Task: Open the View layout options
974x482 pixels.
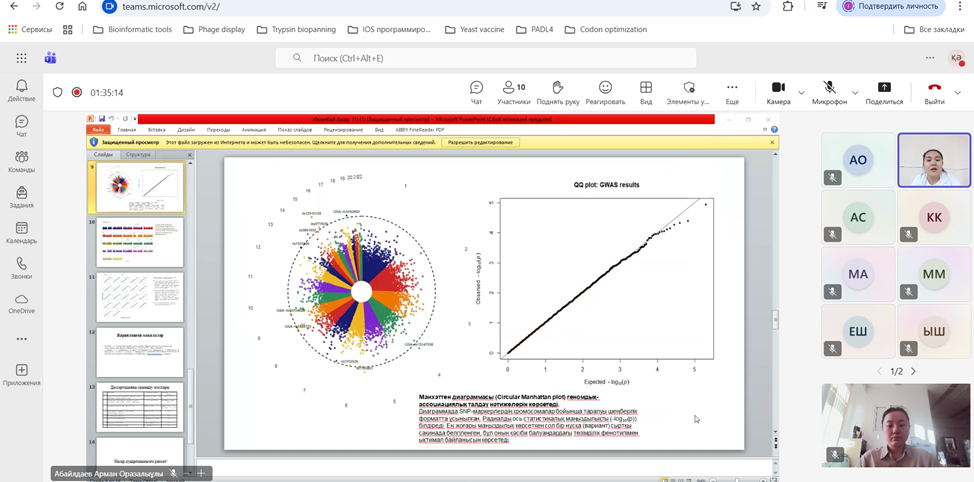Action: pos(646,92)
